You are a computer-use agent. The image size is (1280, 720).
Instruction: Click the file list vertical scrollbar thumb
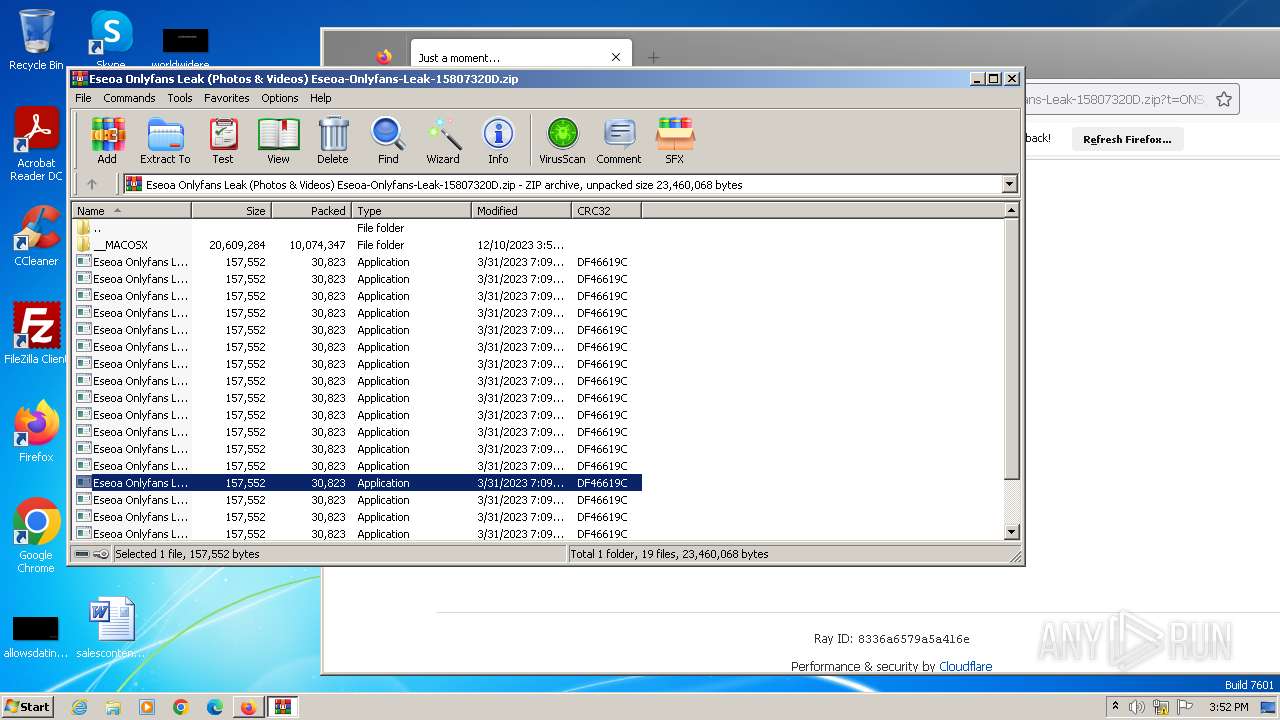coord(1011,348)
